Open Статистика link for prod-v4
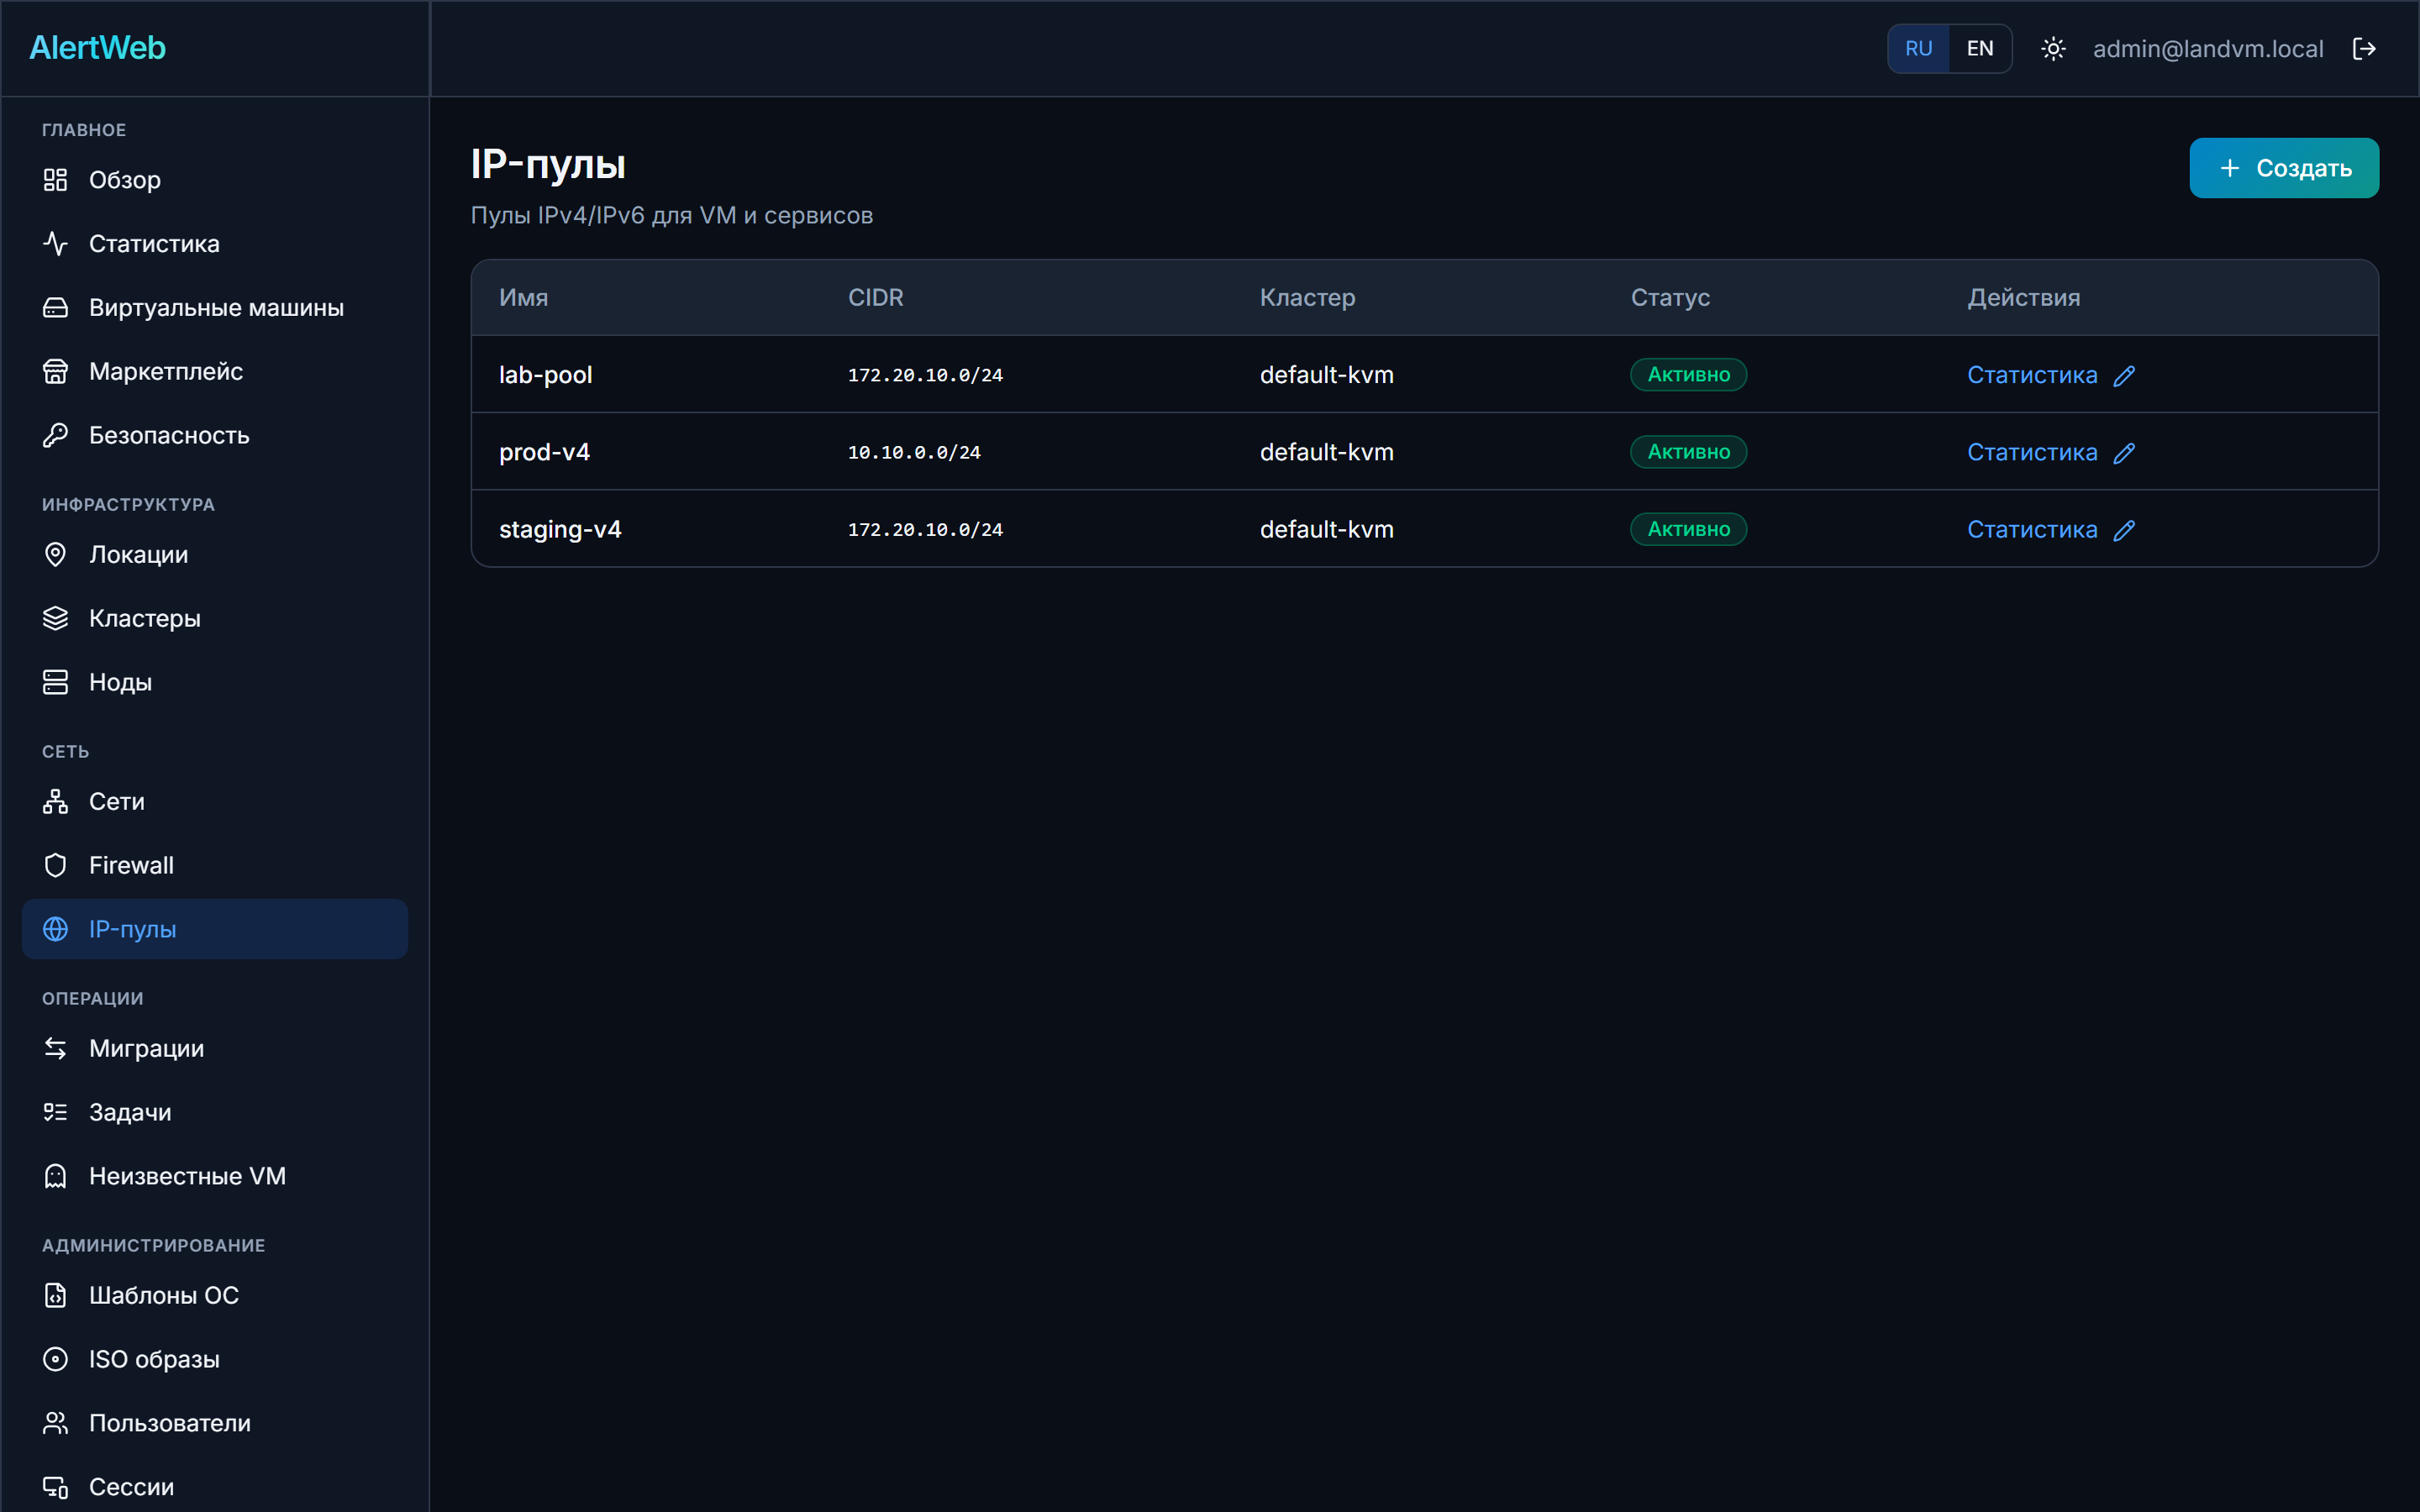 [x=2031, y=452]
